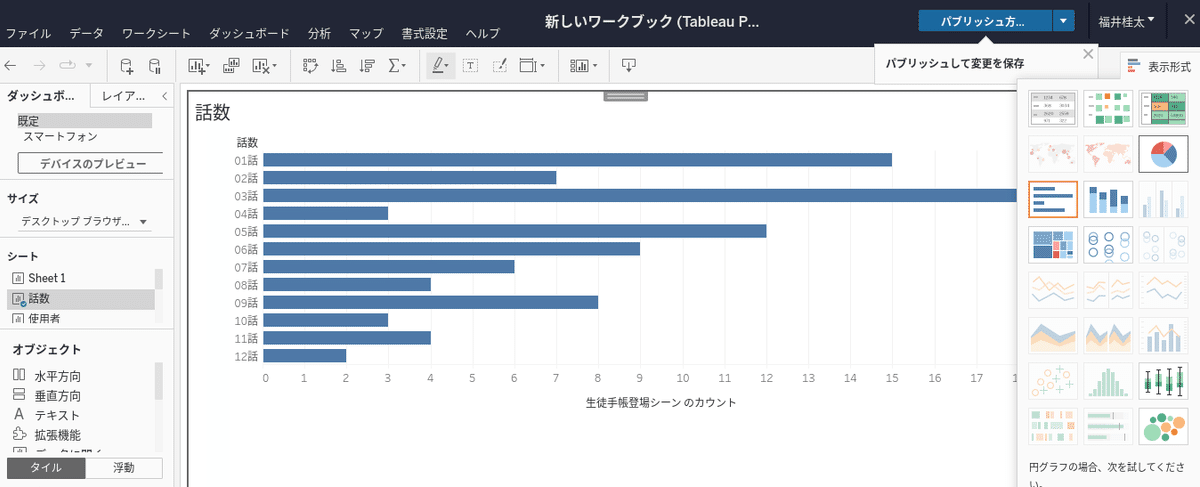Select the stacked bar chart in Show Me

1108,199
